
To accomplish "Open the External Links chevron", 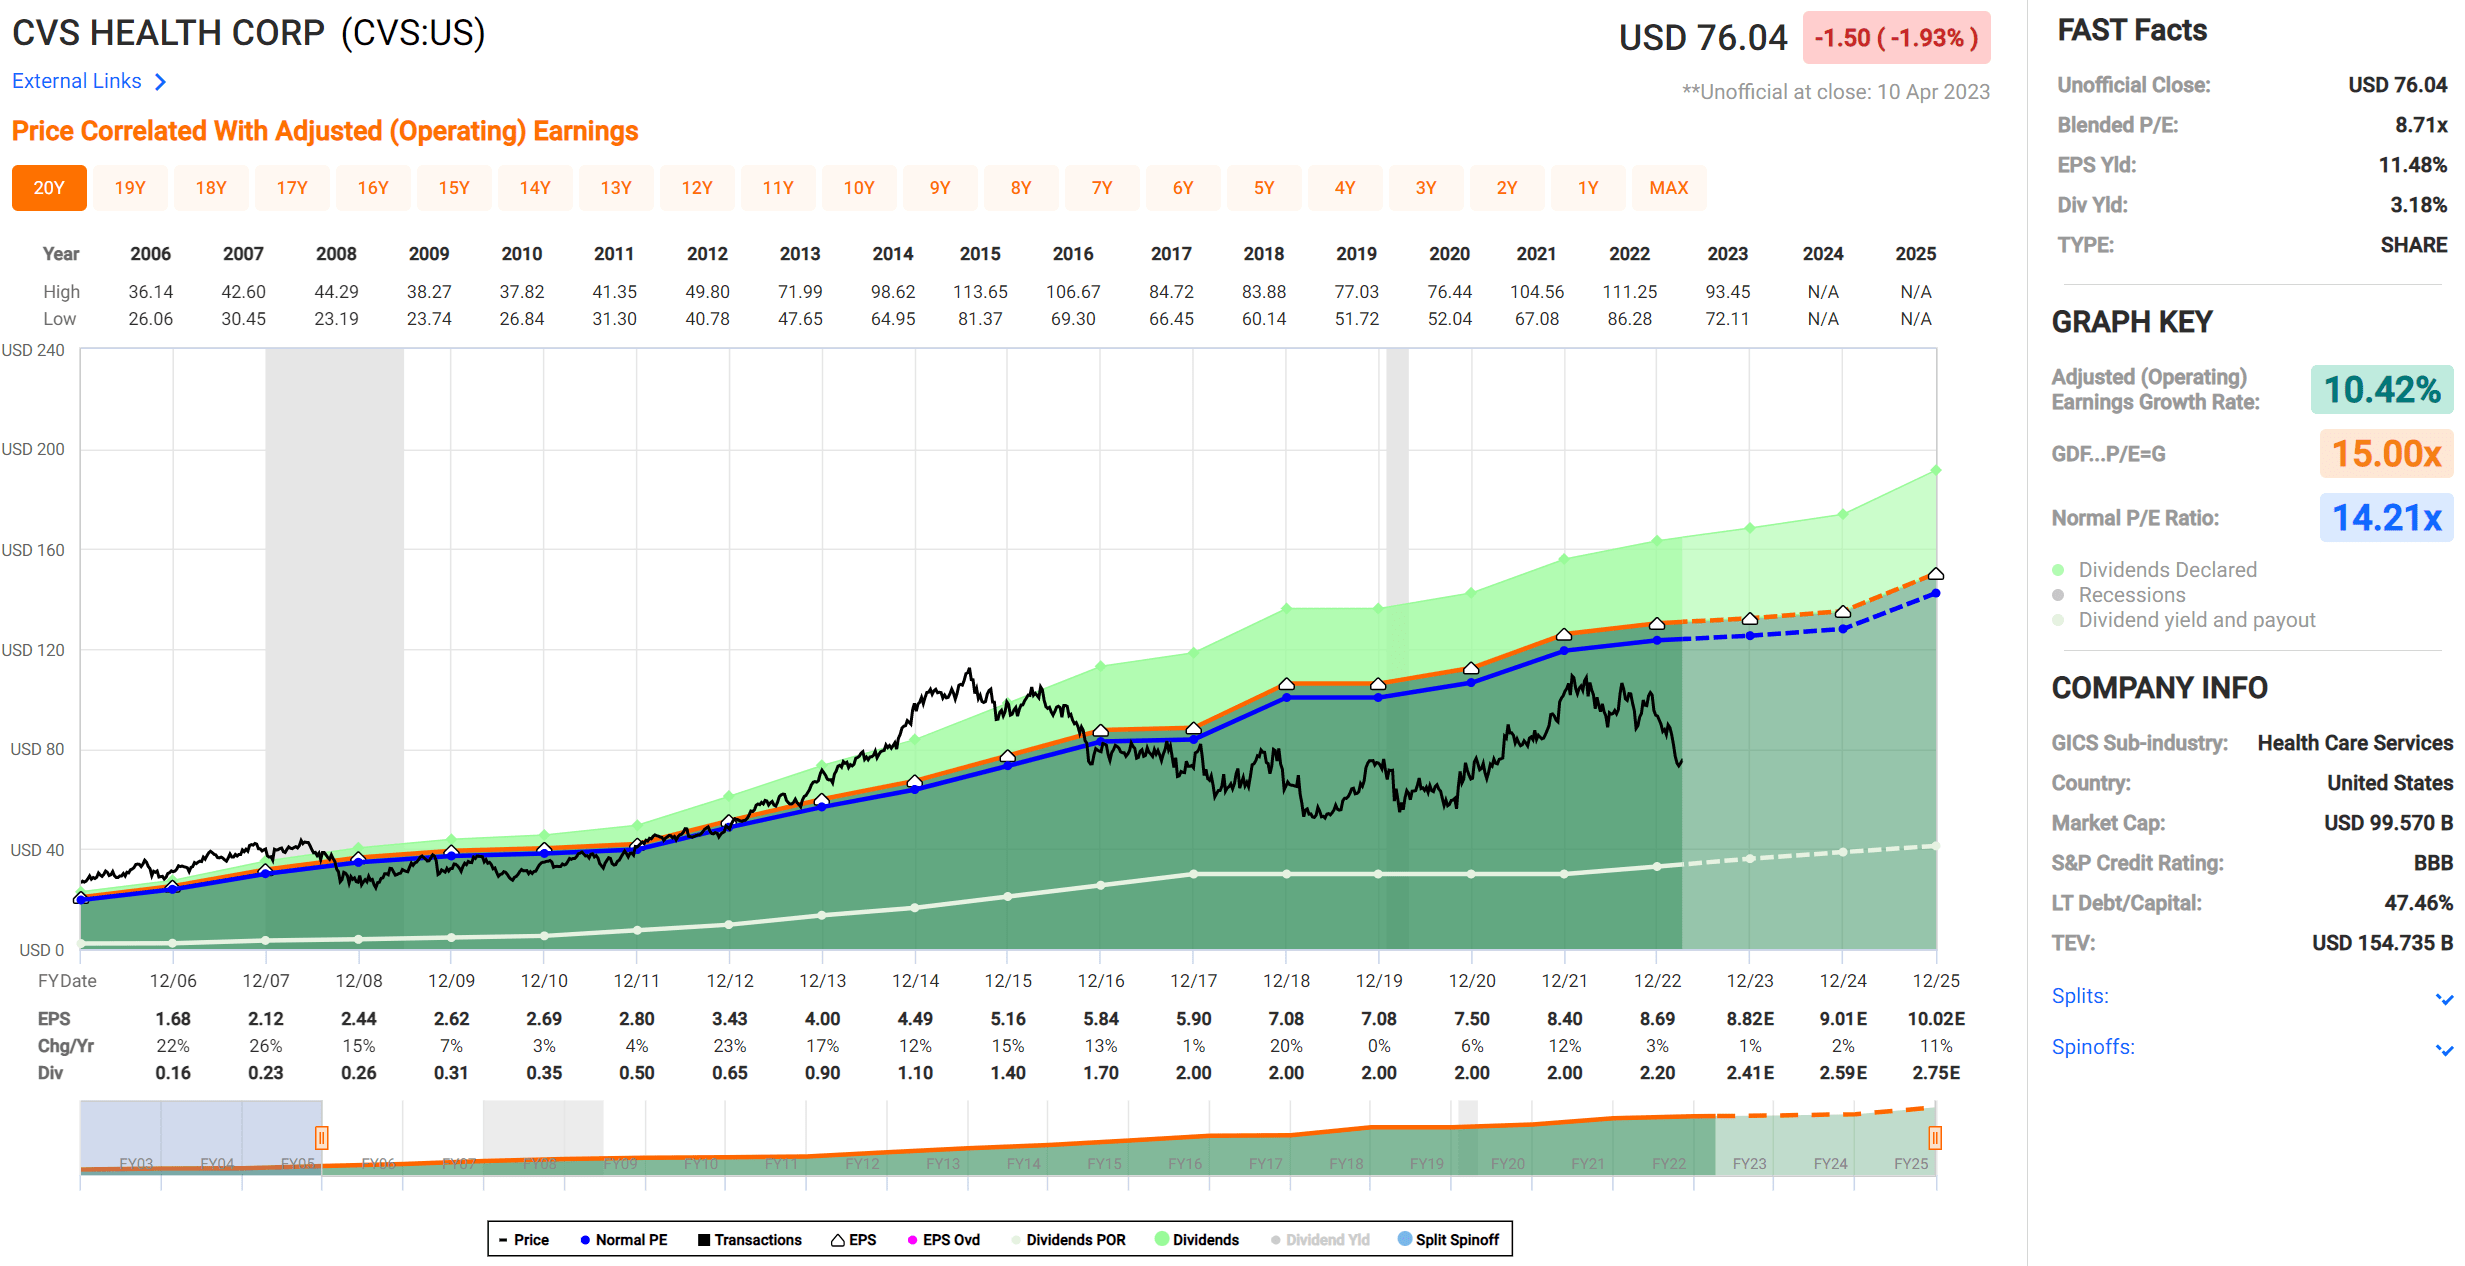I will (160, 82).
